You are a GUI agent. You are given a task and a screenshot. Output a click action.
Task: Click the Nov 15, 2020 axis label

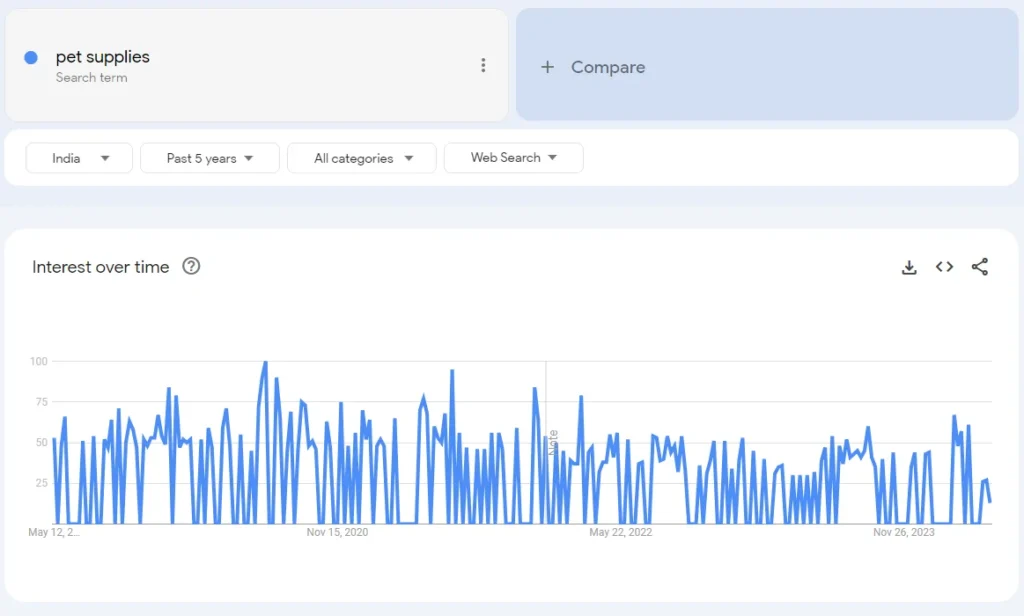(337, 532)
